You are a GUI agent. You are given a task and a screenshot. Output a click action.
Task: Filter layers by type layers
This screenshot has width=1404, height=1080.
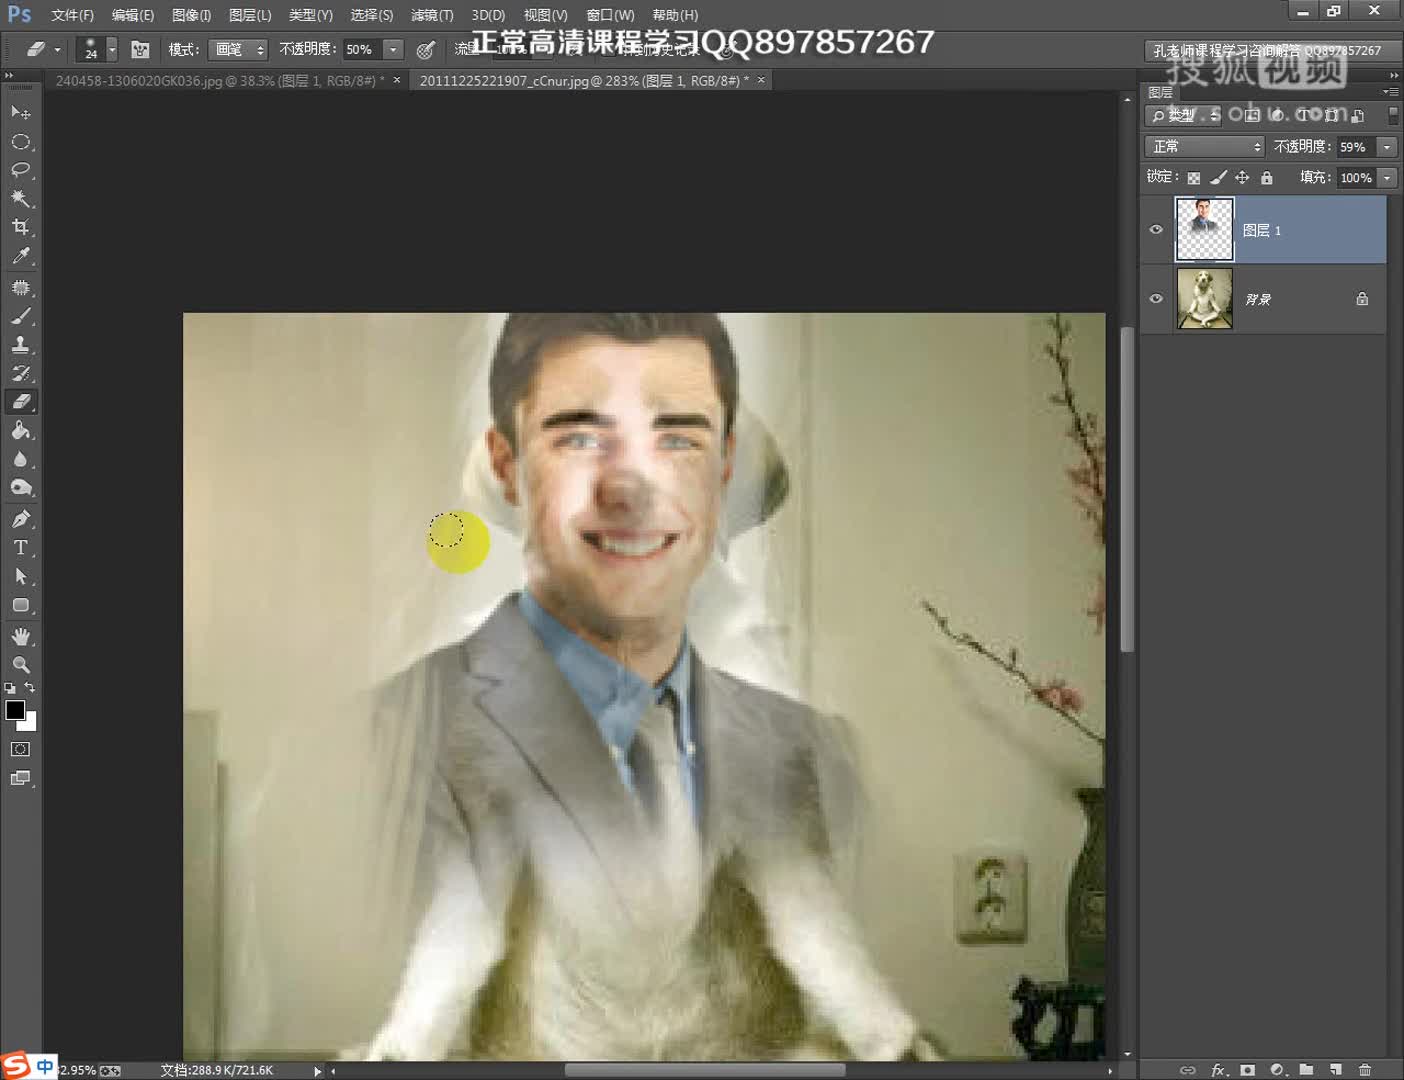[x=1304, y=115]
